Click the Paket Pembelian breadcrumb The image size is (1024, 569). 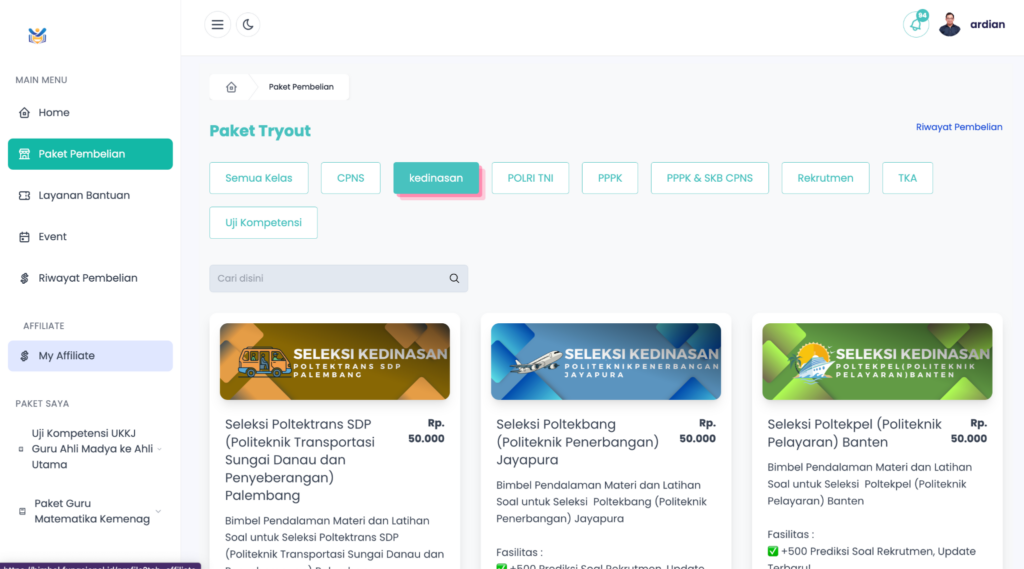(301, 87)
